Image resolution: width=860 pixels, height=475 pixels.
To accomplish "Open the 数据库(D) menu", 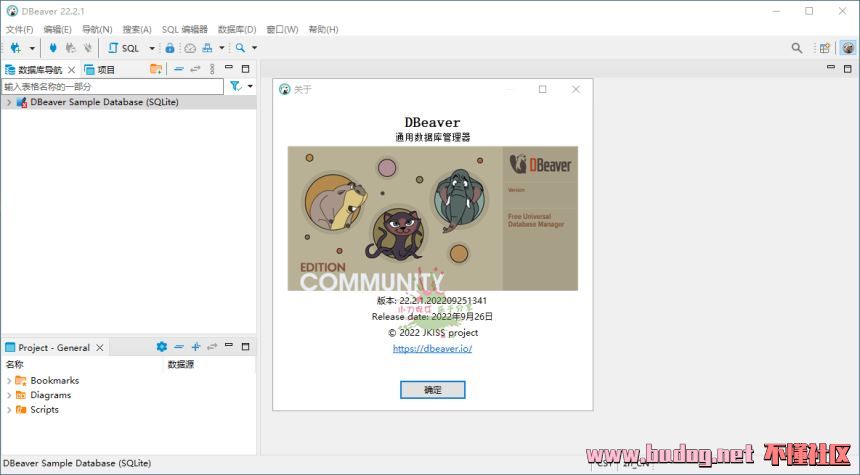I will [x=237, y=29].
